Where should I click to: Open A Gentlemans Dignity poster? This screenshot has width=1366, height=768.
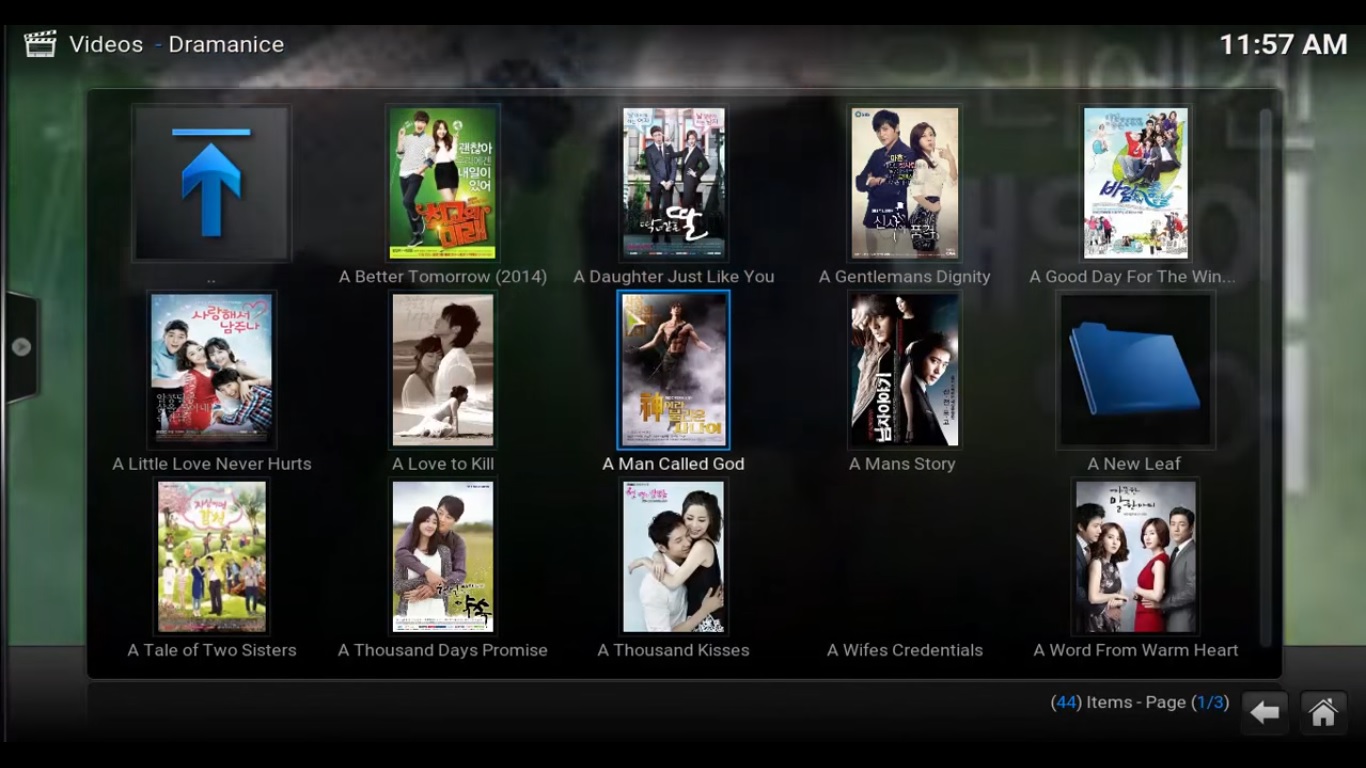pyautogui.click(x=905, y=184)
